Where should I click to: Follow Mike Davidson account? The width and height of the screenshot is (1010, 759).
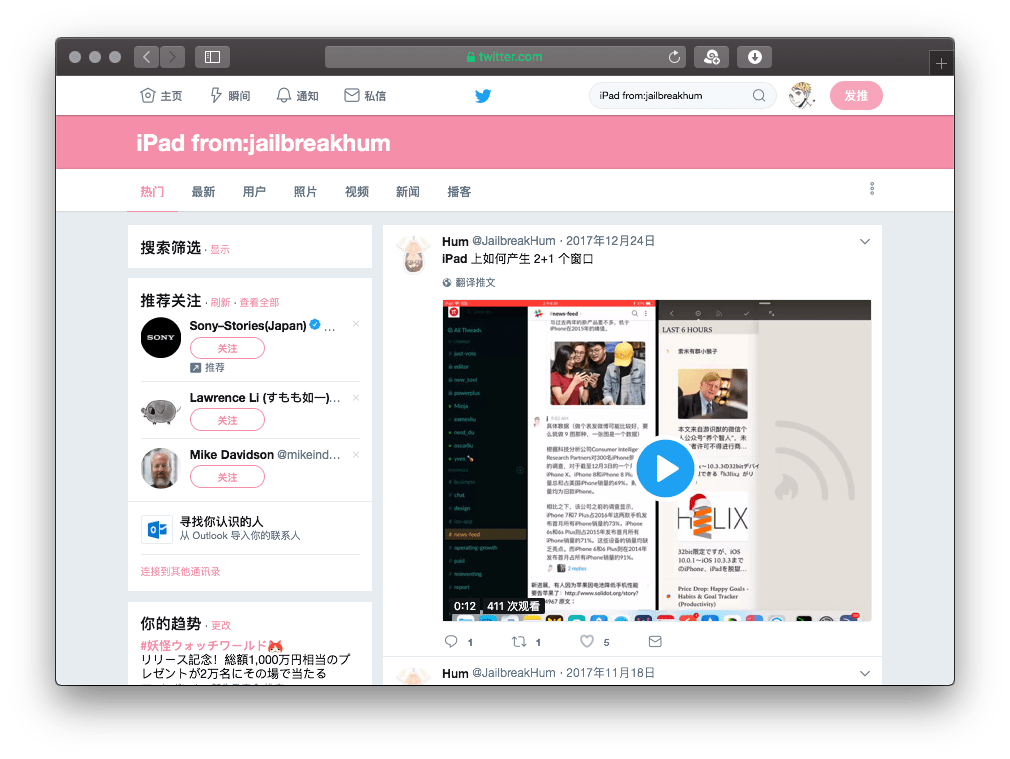click(227, 477)
